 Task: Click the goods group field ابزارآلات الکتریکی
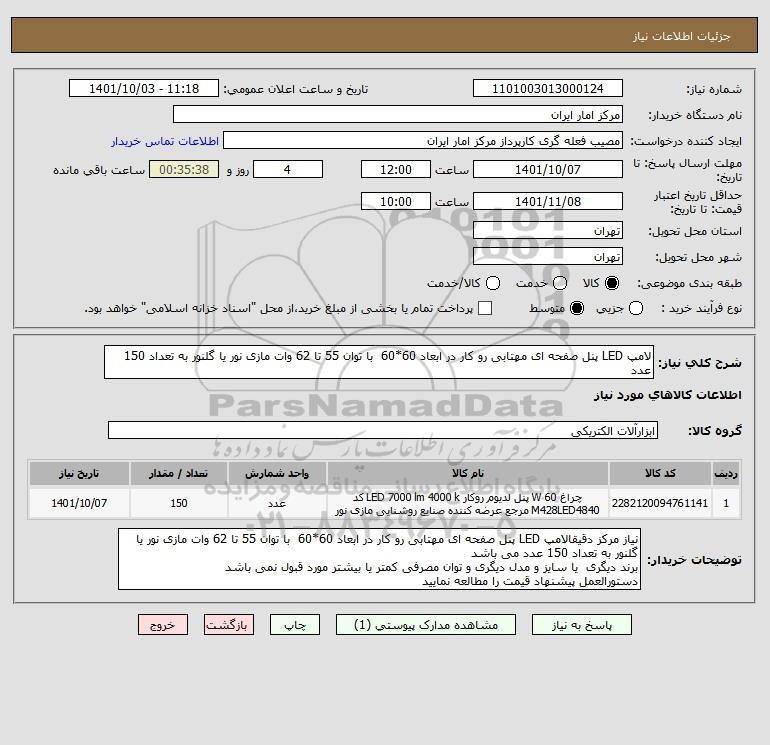[383, 431]
